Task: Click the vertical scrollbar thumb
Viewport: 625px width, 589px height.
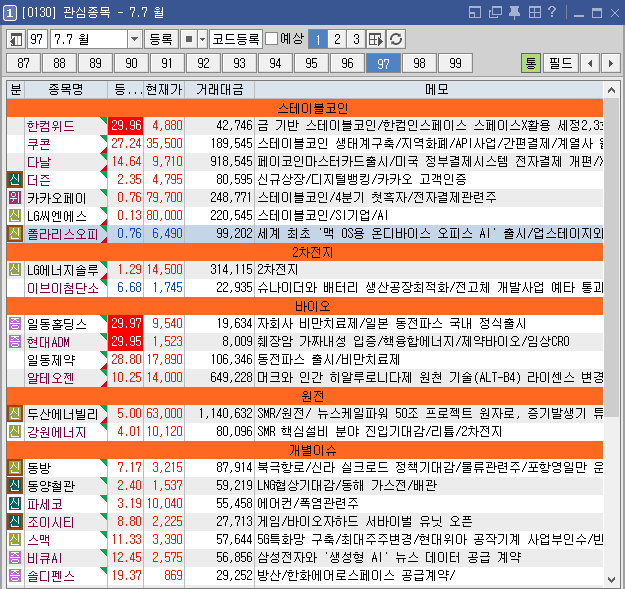Action: pyautogui.click(x=611, y=257)
